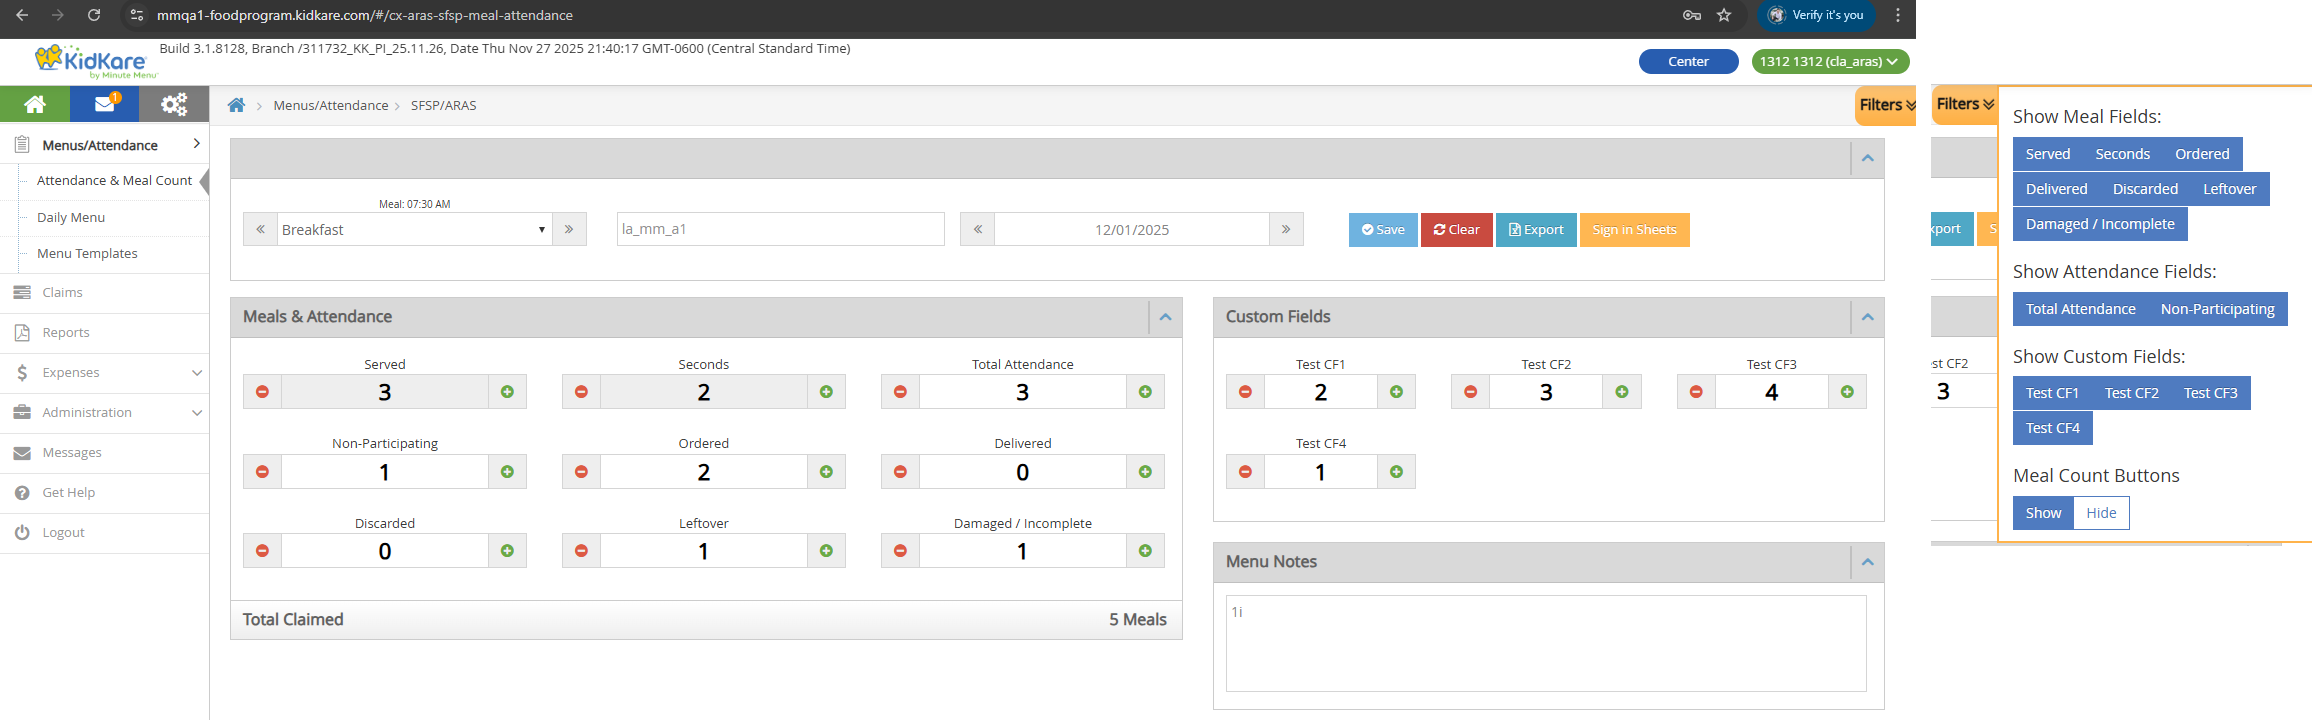
Task: Open Daily Menu in sidebar
Action: pos(71,217)
